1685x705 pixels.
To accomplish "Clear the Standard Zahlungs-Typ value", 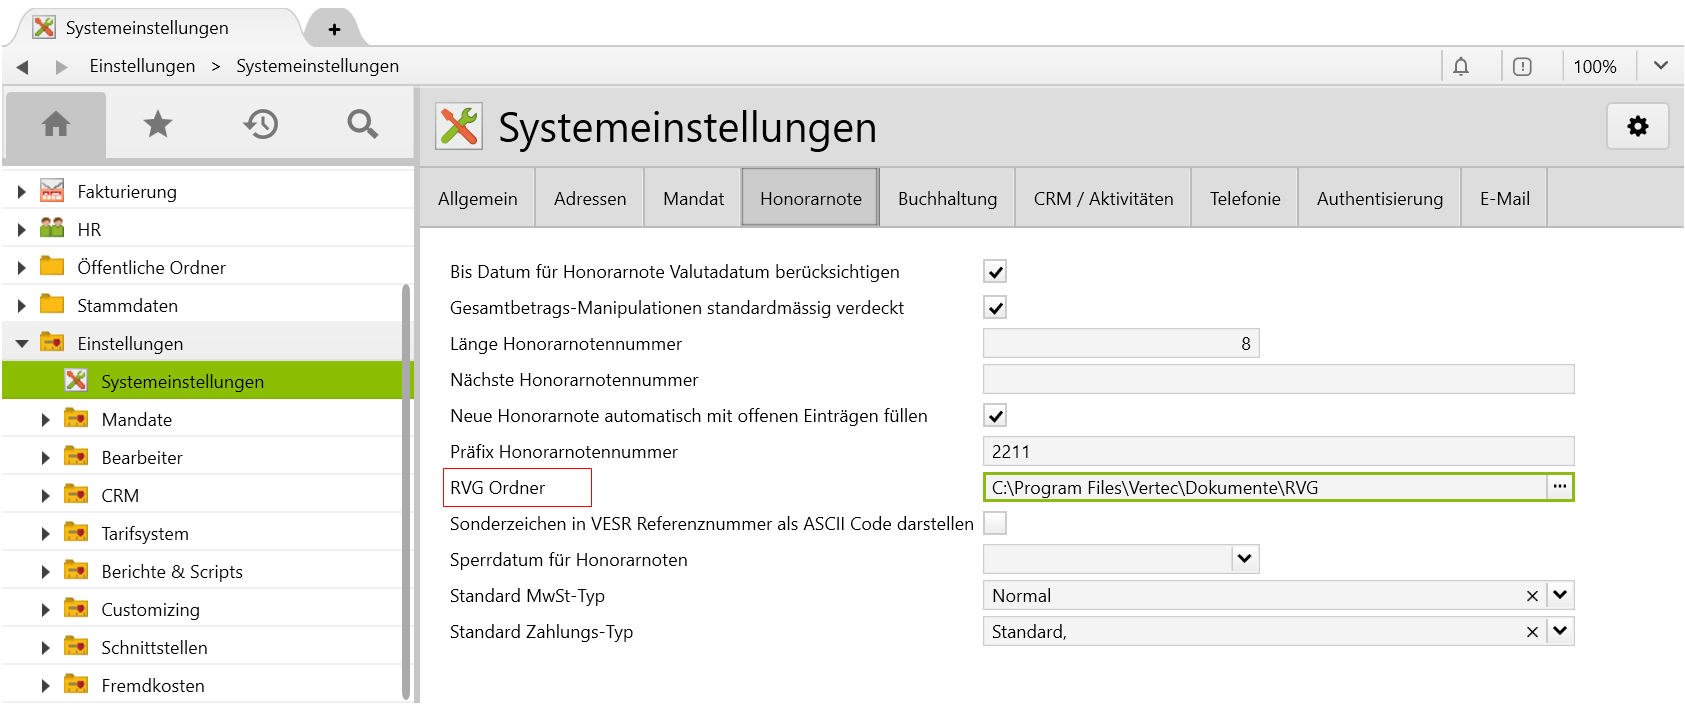I will [1532, 632].
